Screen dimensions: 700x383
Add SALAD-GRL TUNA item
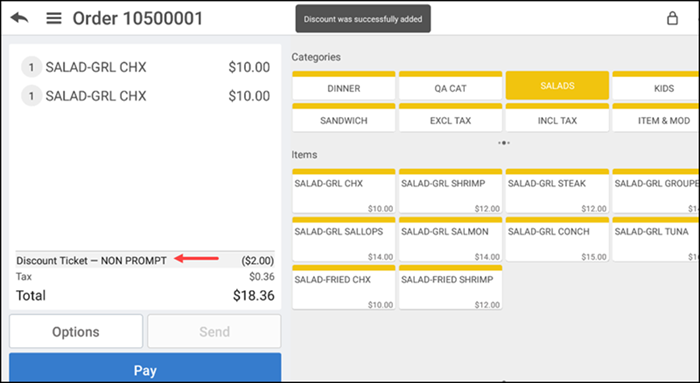tap(656, 239)
